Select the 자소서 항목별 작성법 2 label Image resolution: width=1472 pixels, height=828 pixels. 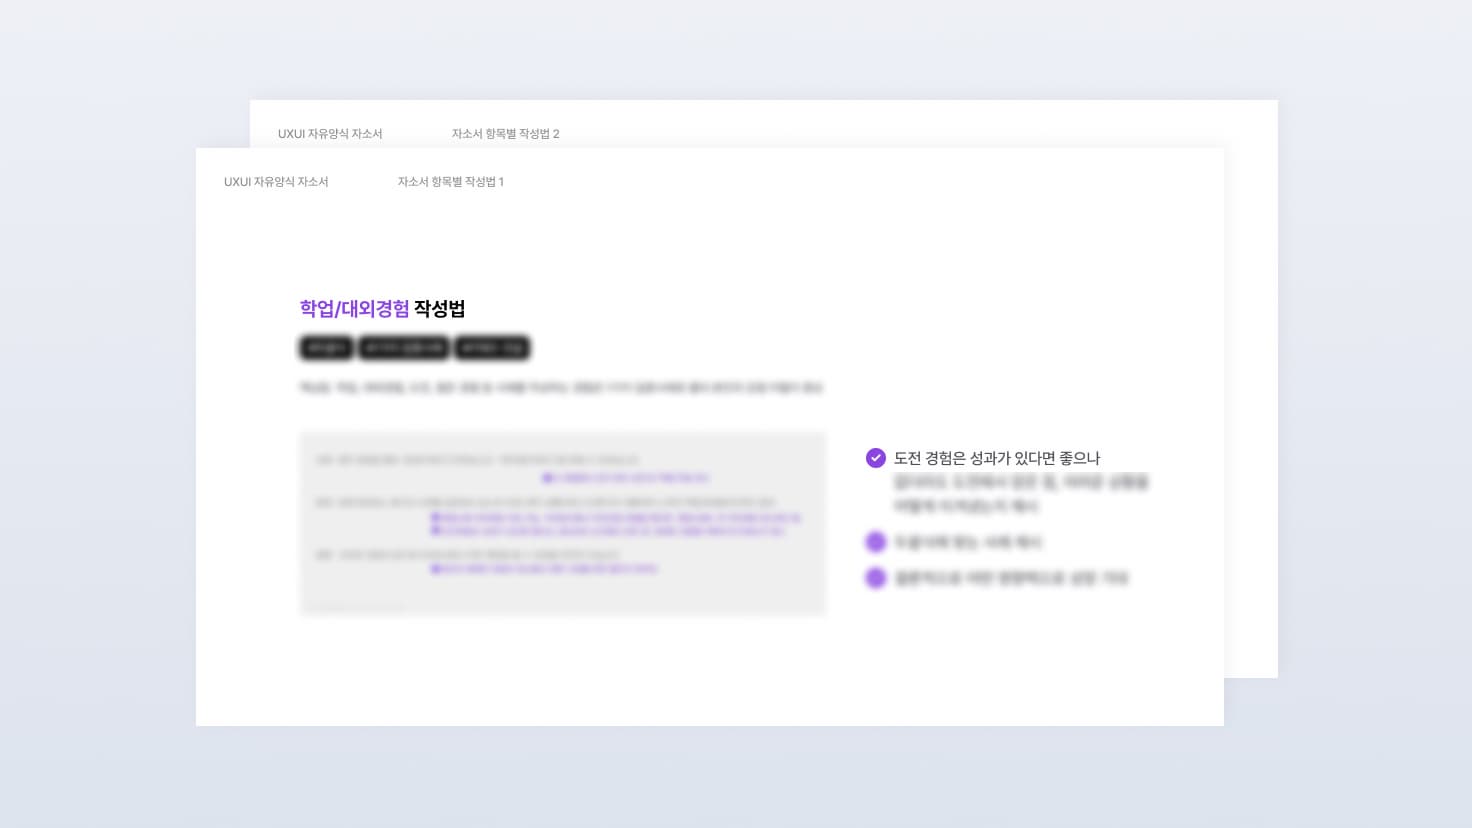(505, 134)
